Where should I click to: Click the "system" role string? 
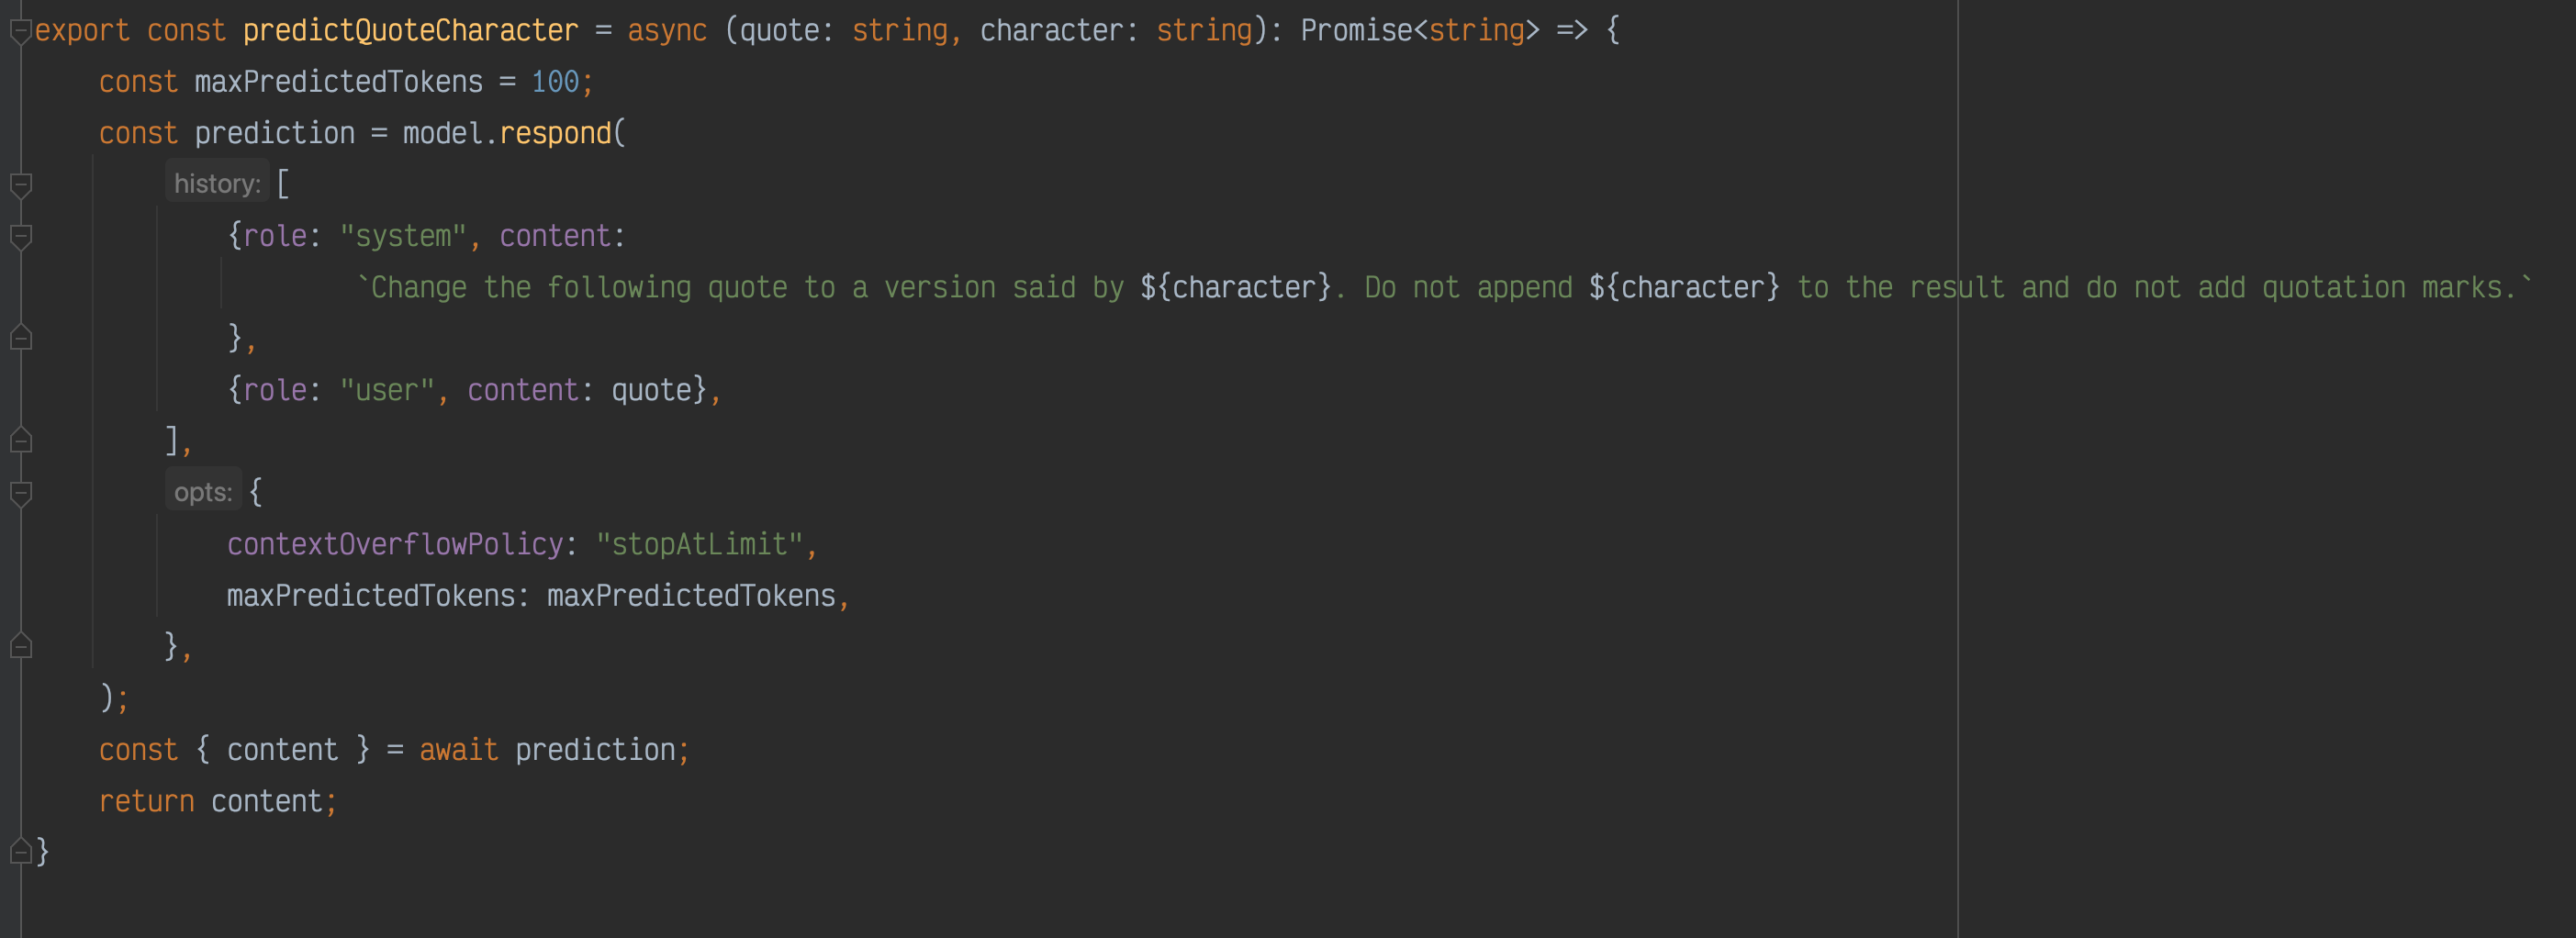[x=403, y=236]
